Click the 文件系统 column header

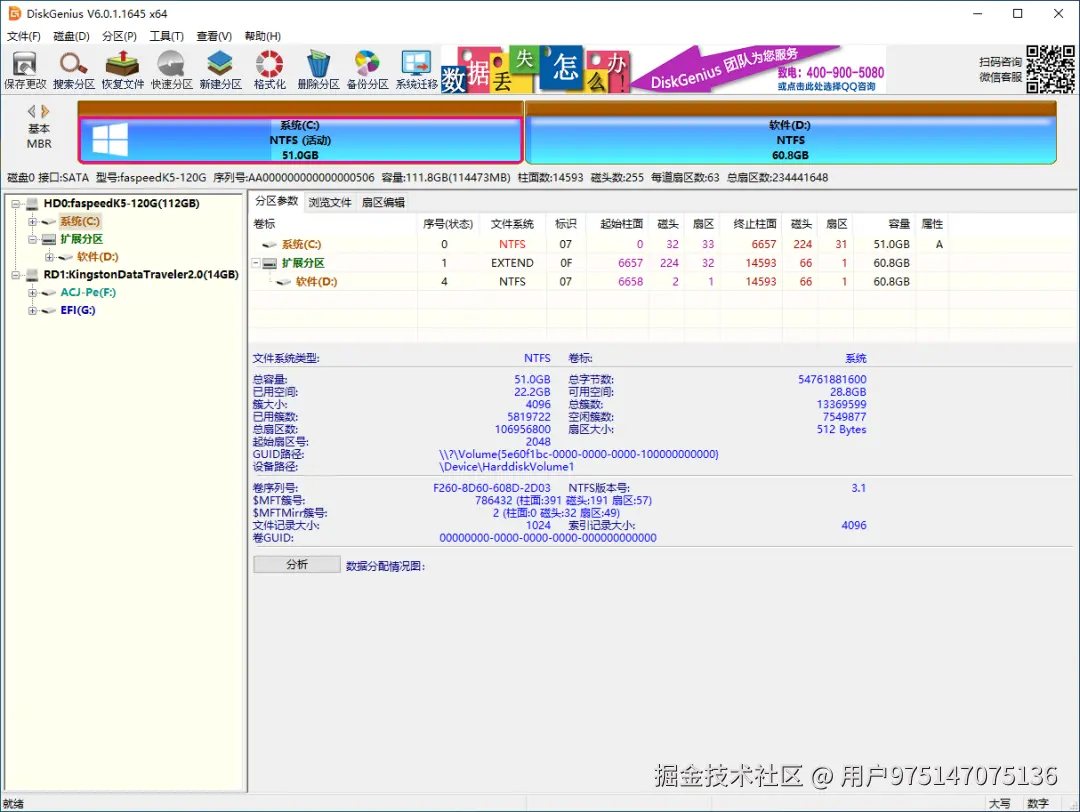coord(512,224)
